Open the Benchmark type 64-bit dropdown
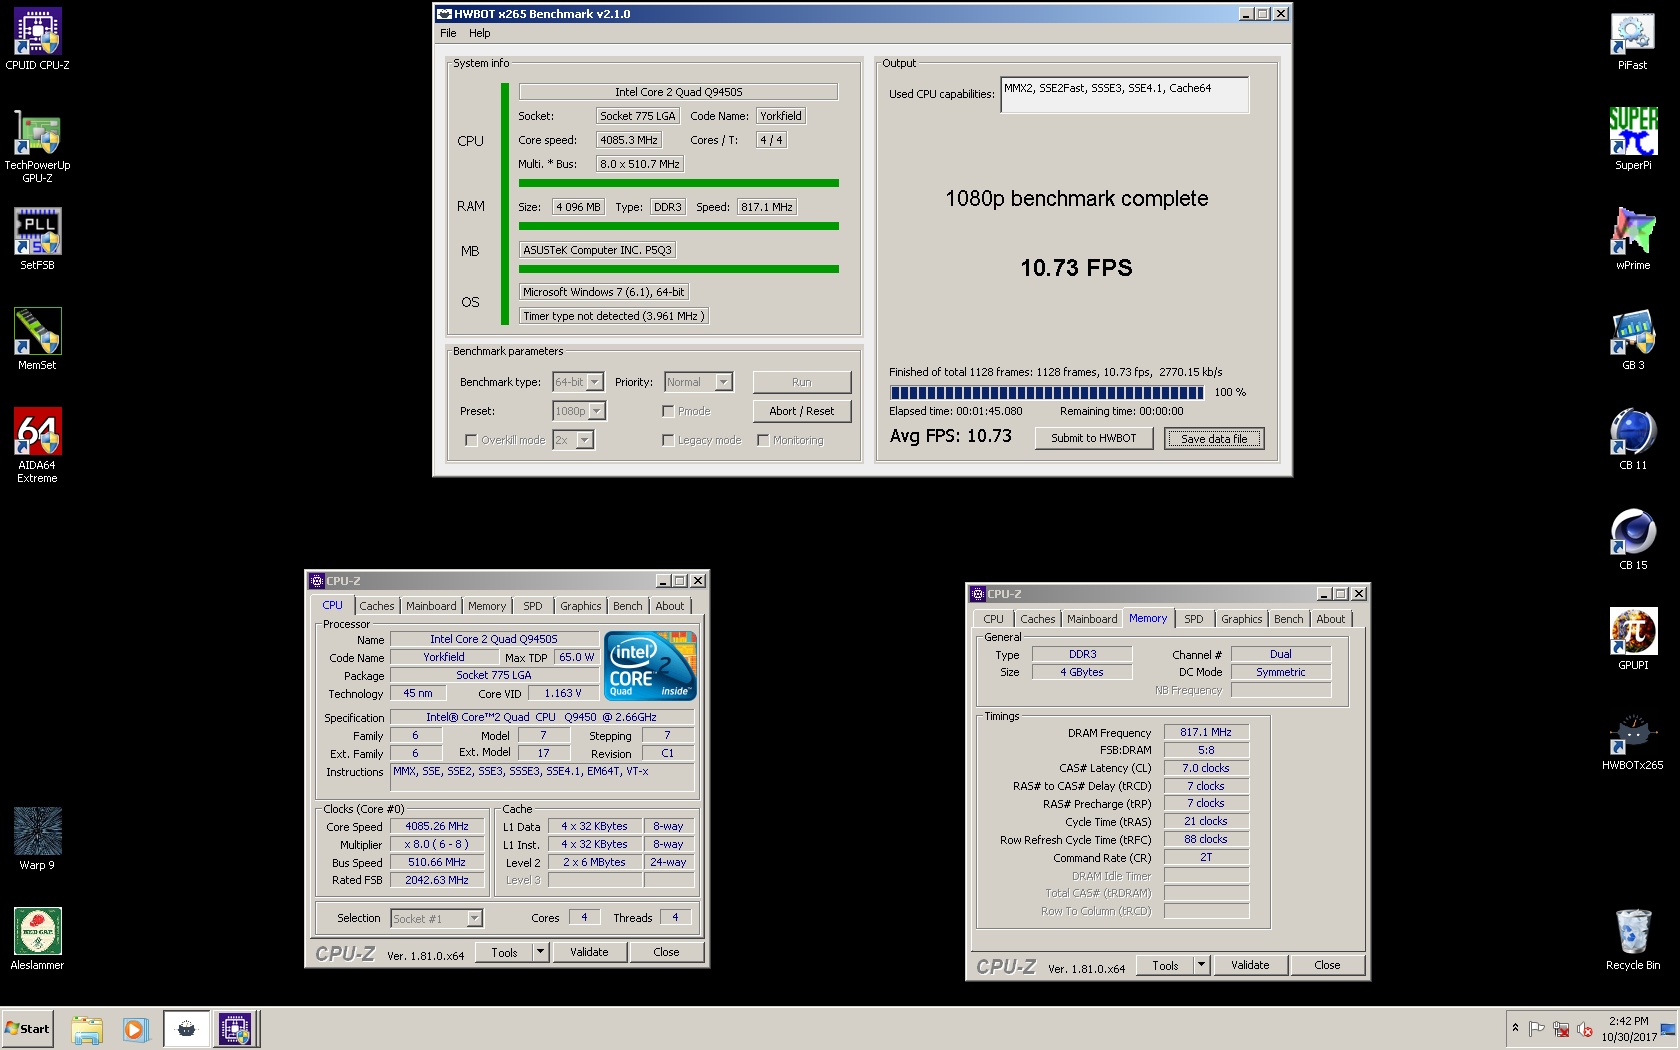The image size is (1680, 1050). point(578,382)
